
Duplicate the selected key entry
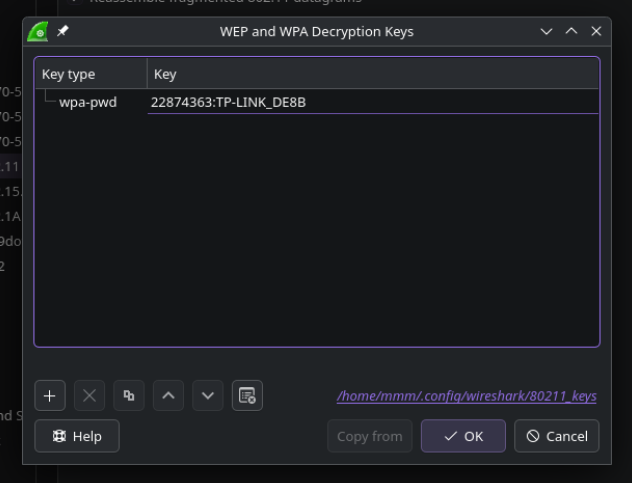pyautogui.click(x=128, y=395)
